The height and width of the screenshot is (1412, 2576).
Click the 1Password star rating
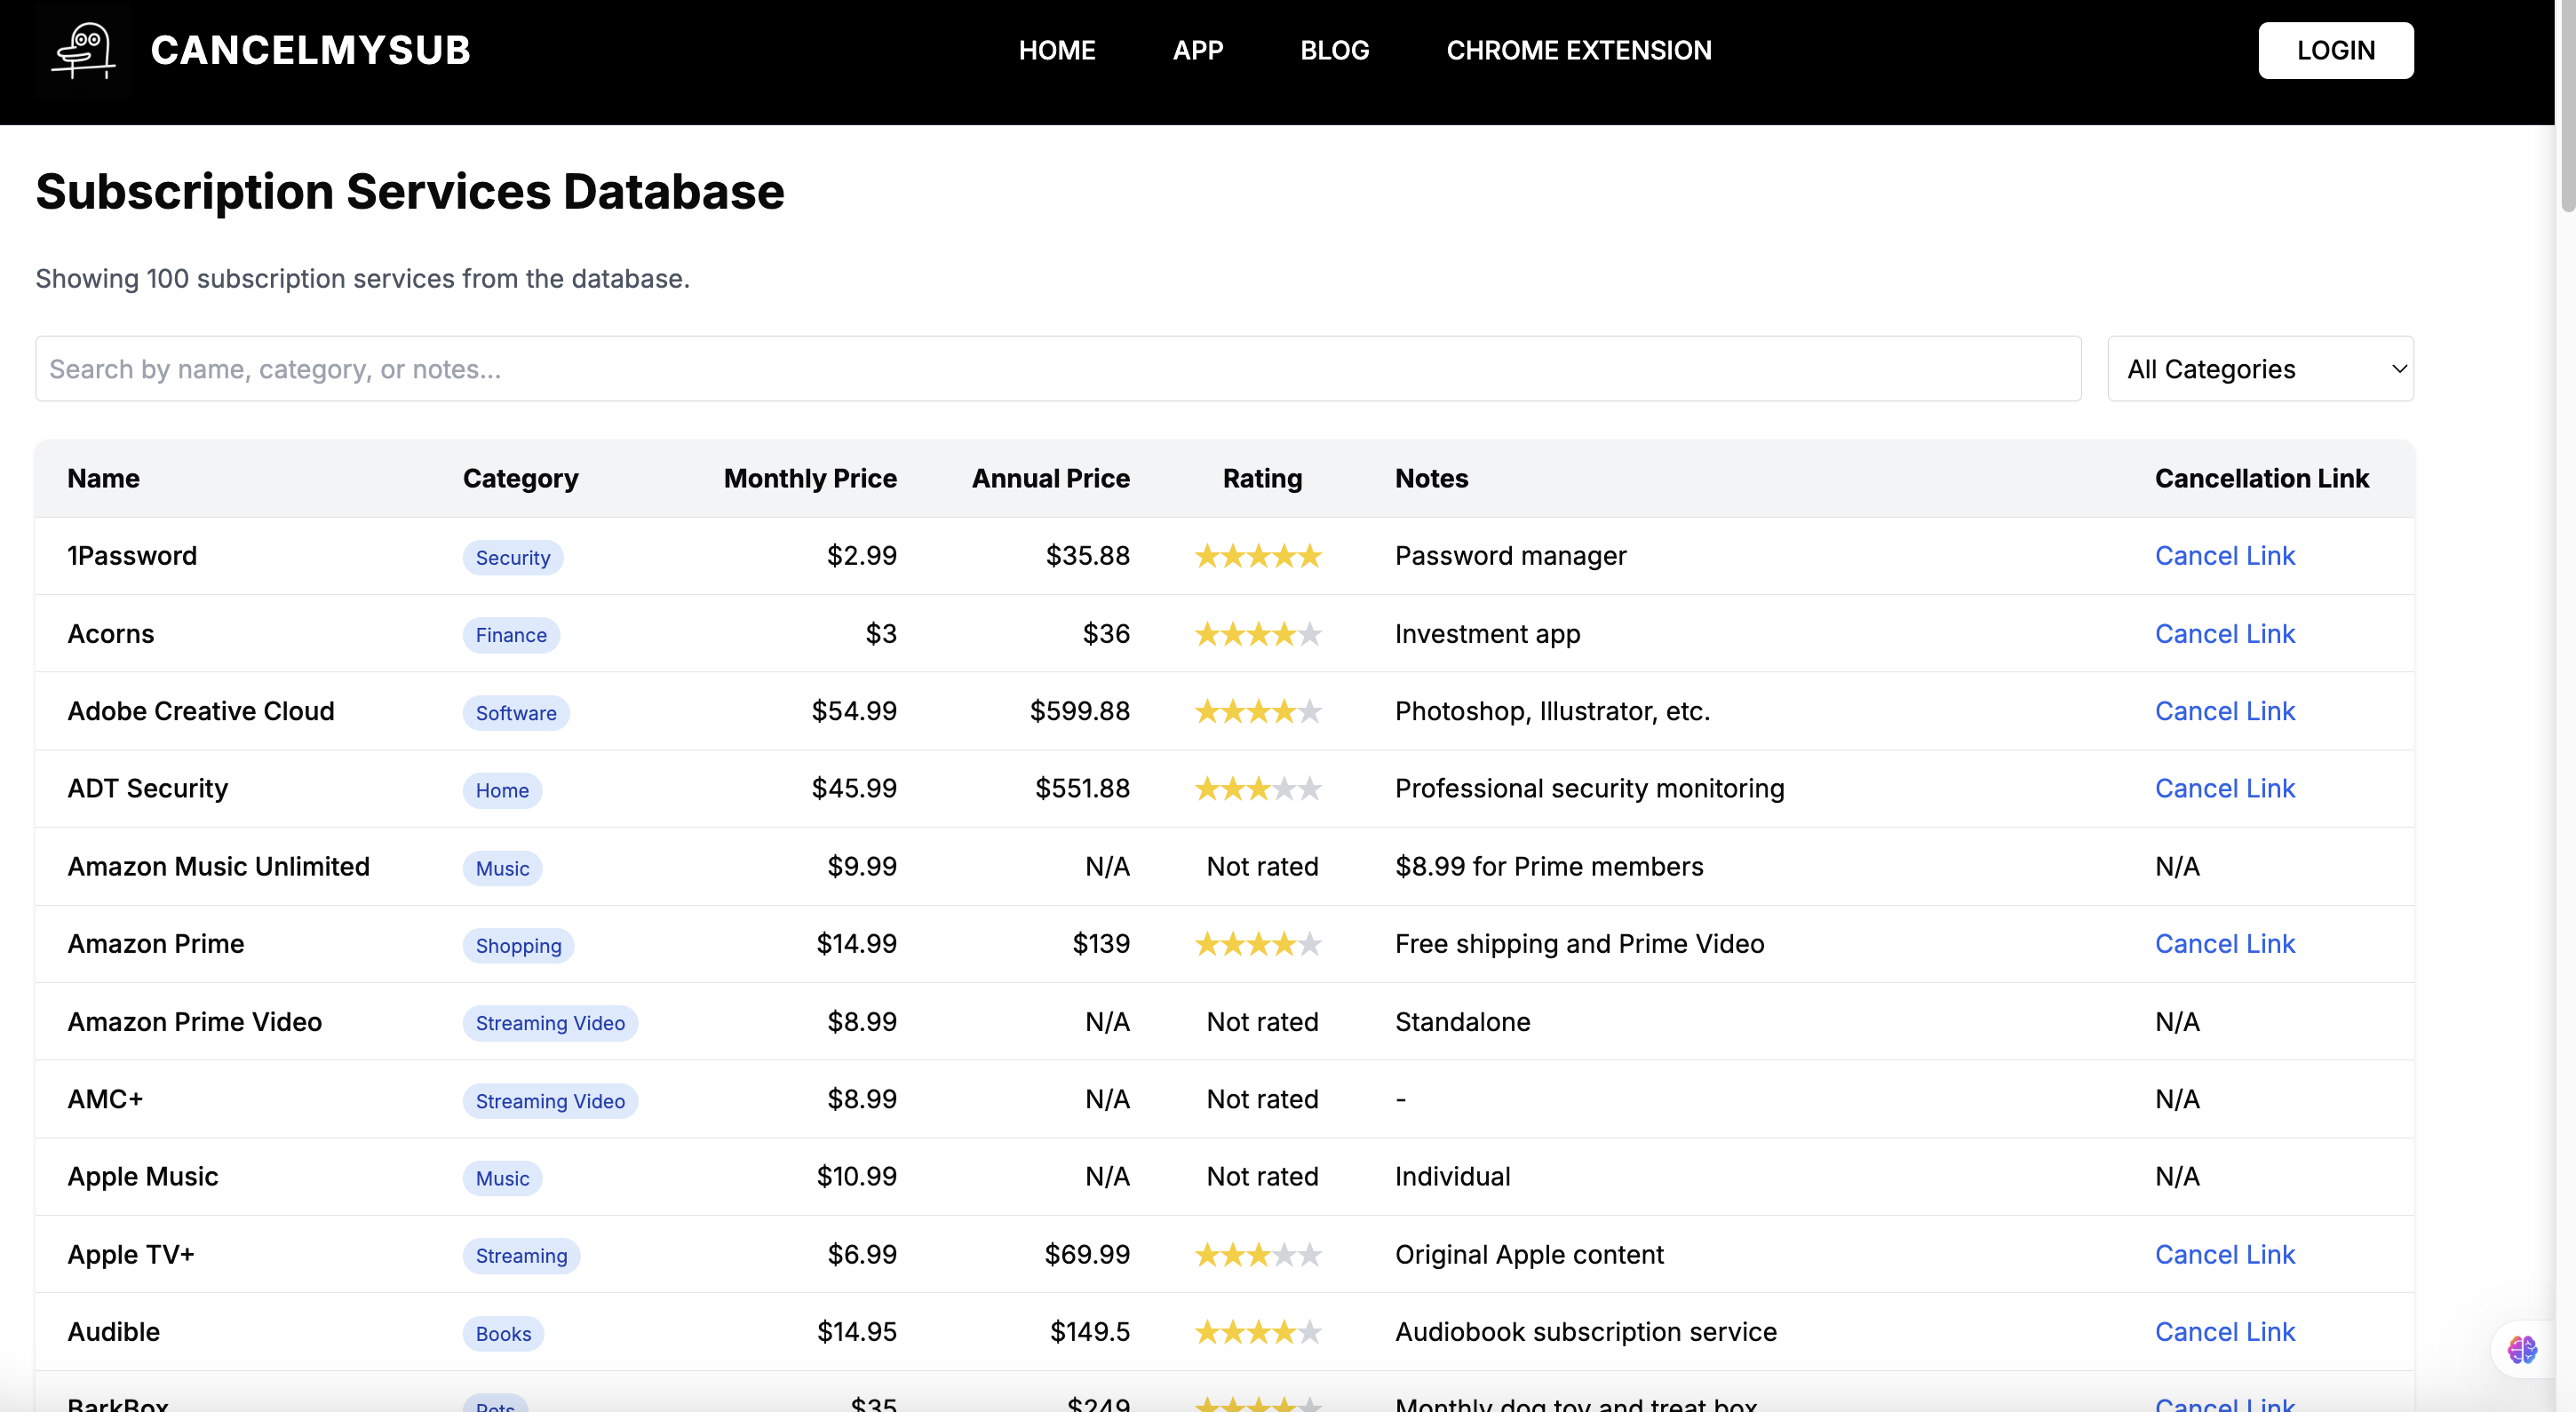pos(1258,556)
